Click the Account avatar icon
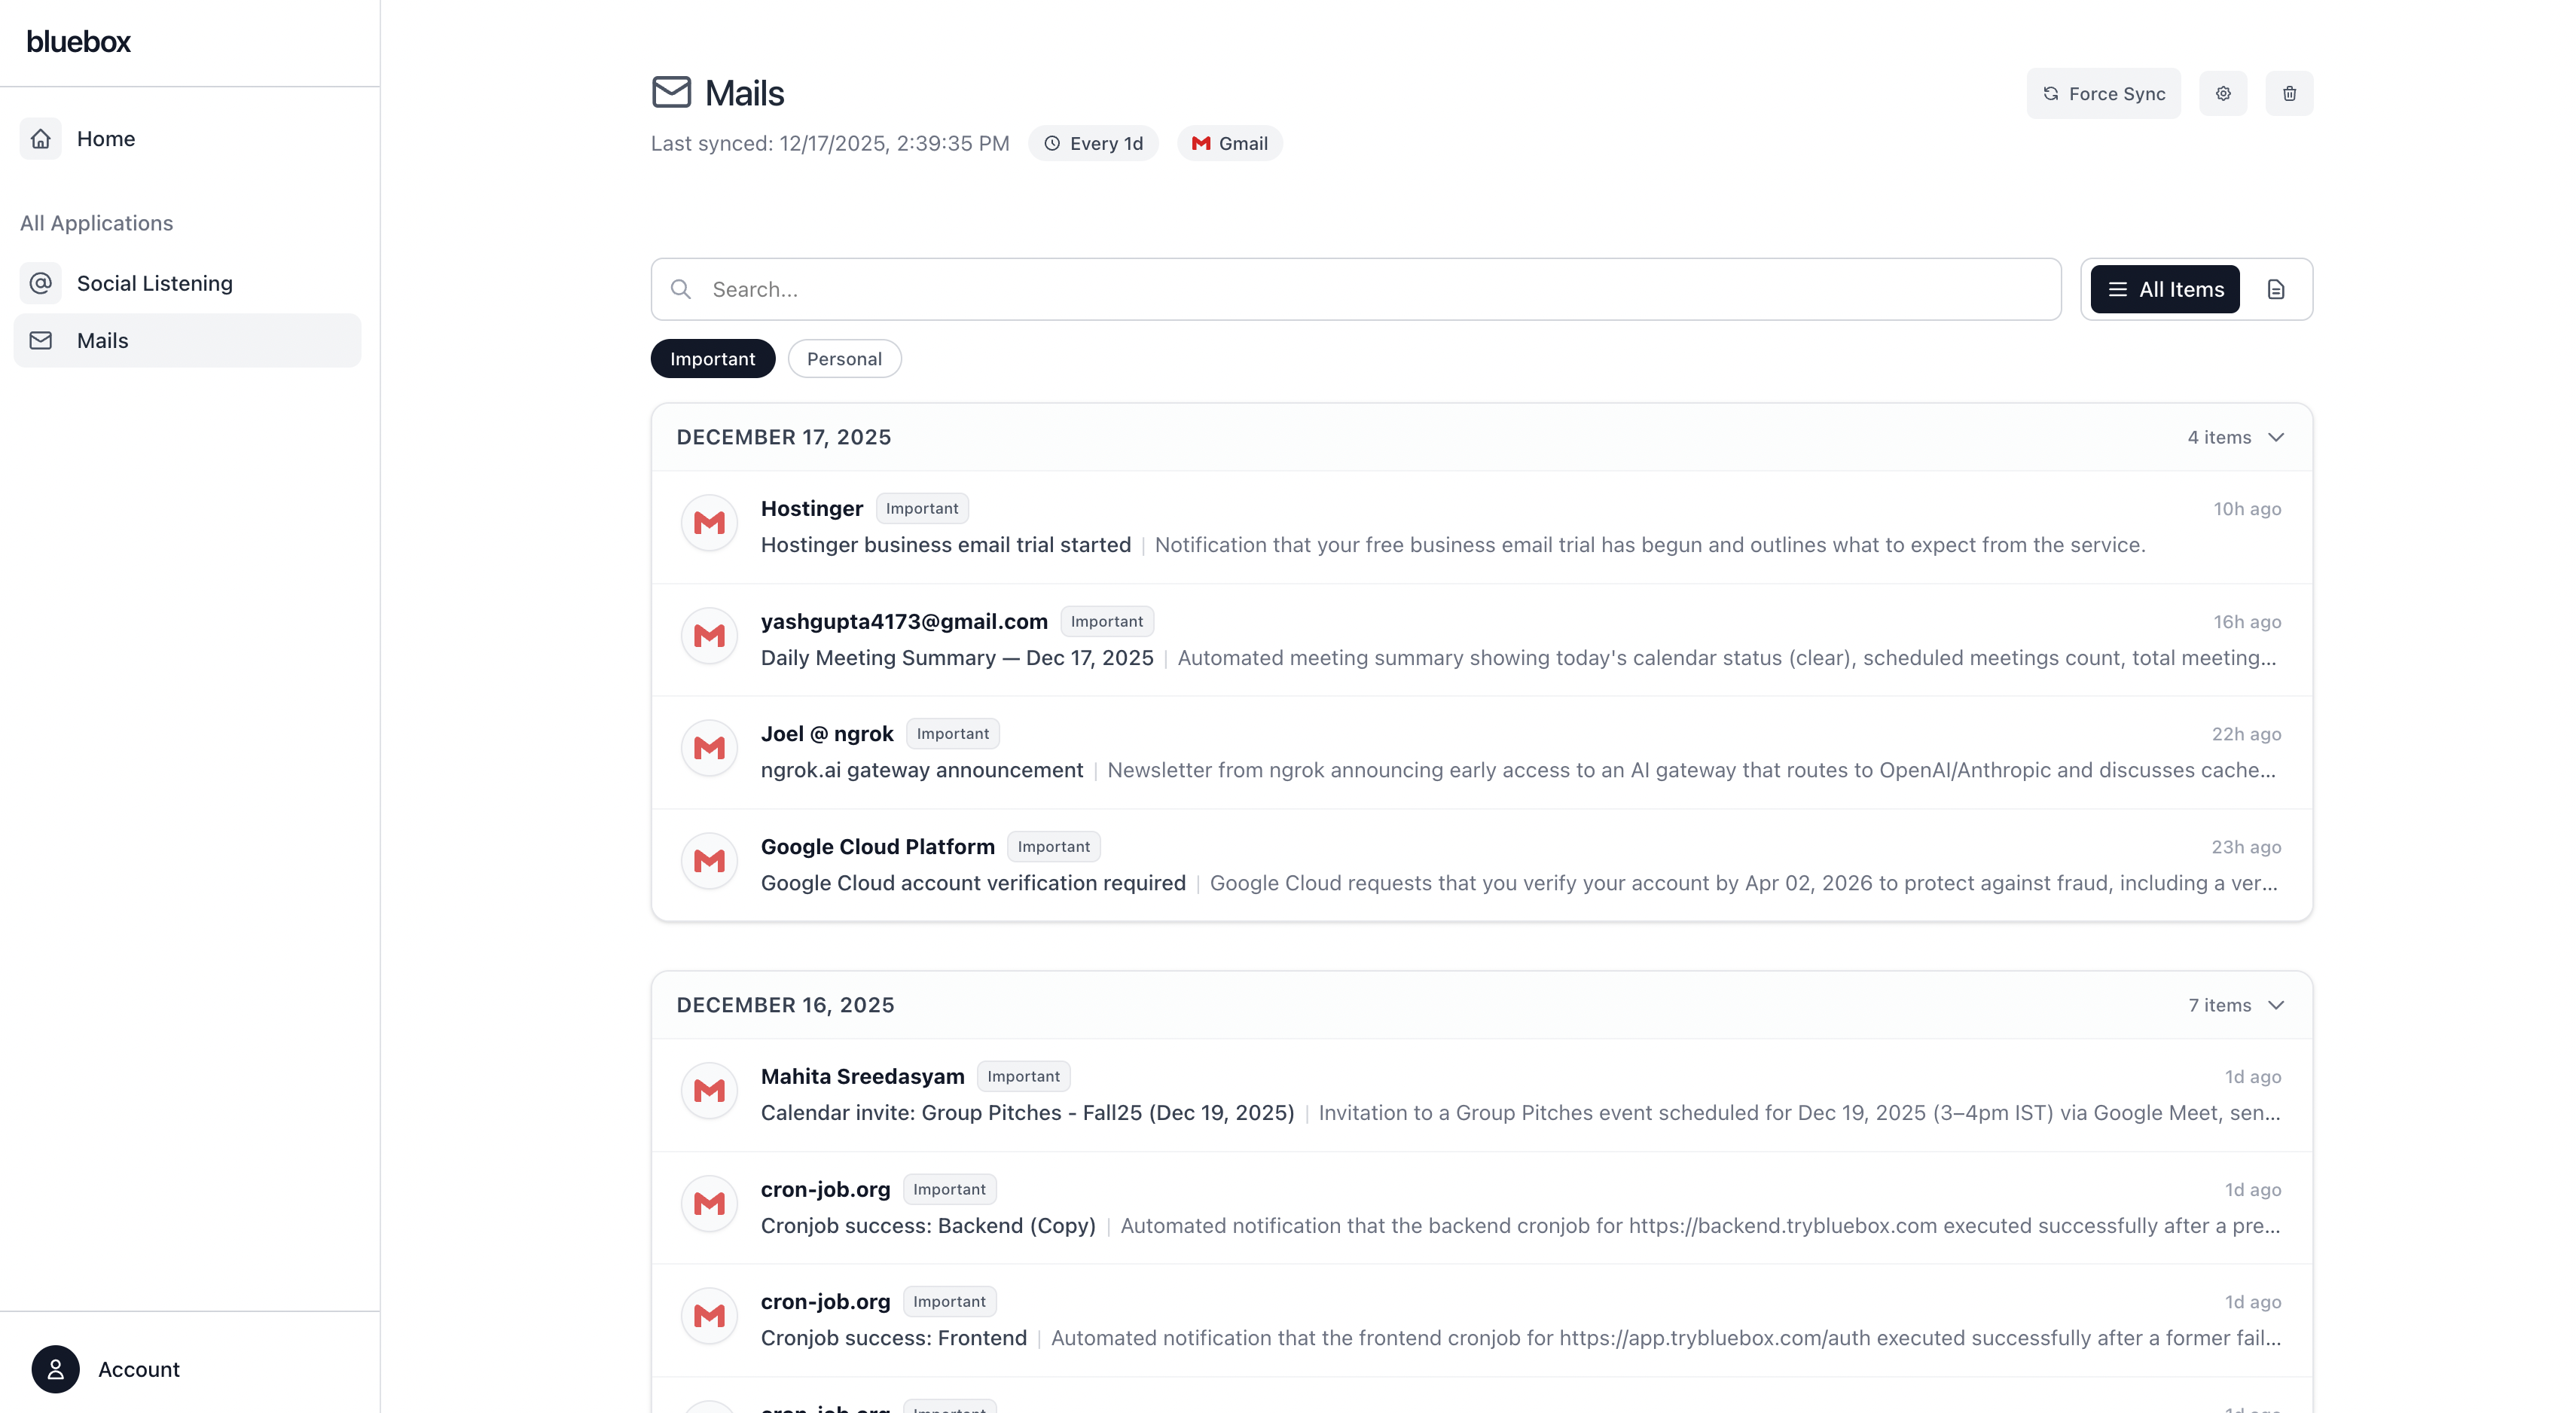The image size is (2576, 1413). click(x=55, y=1368)
